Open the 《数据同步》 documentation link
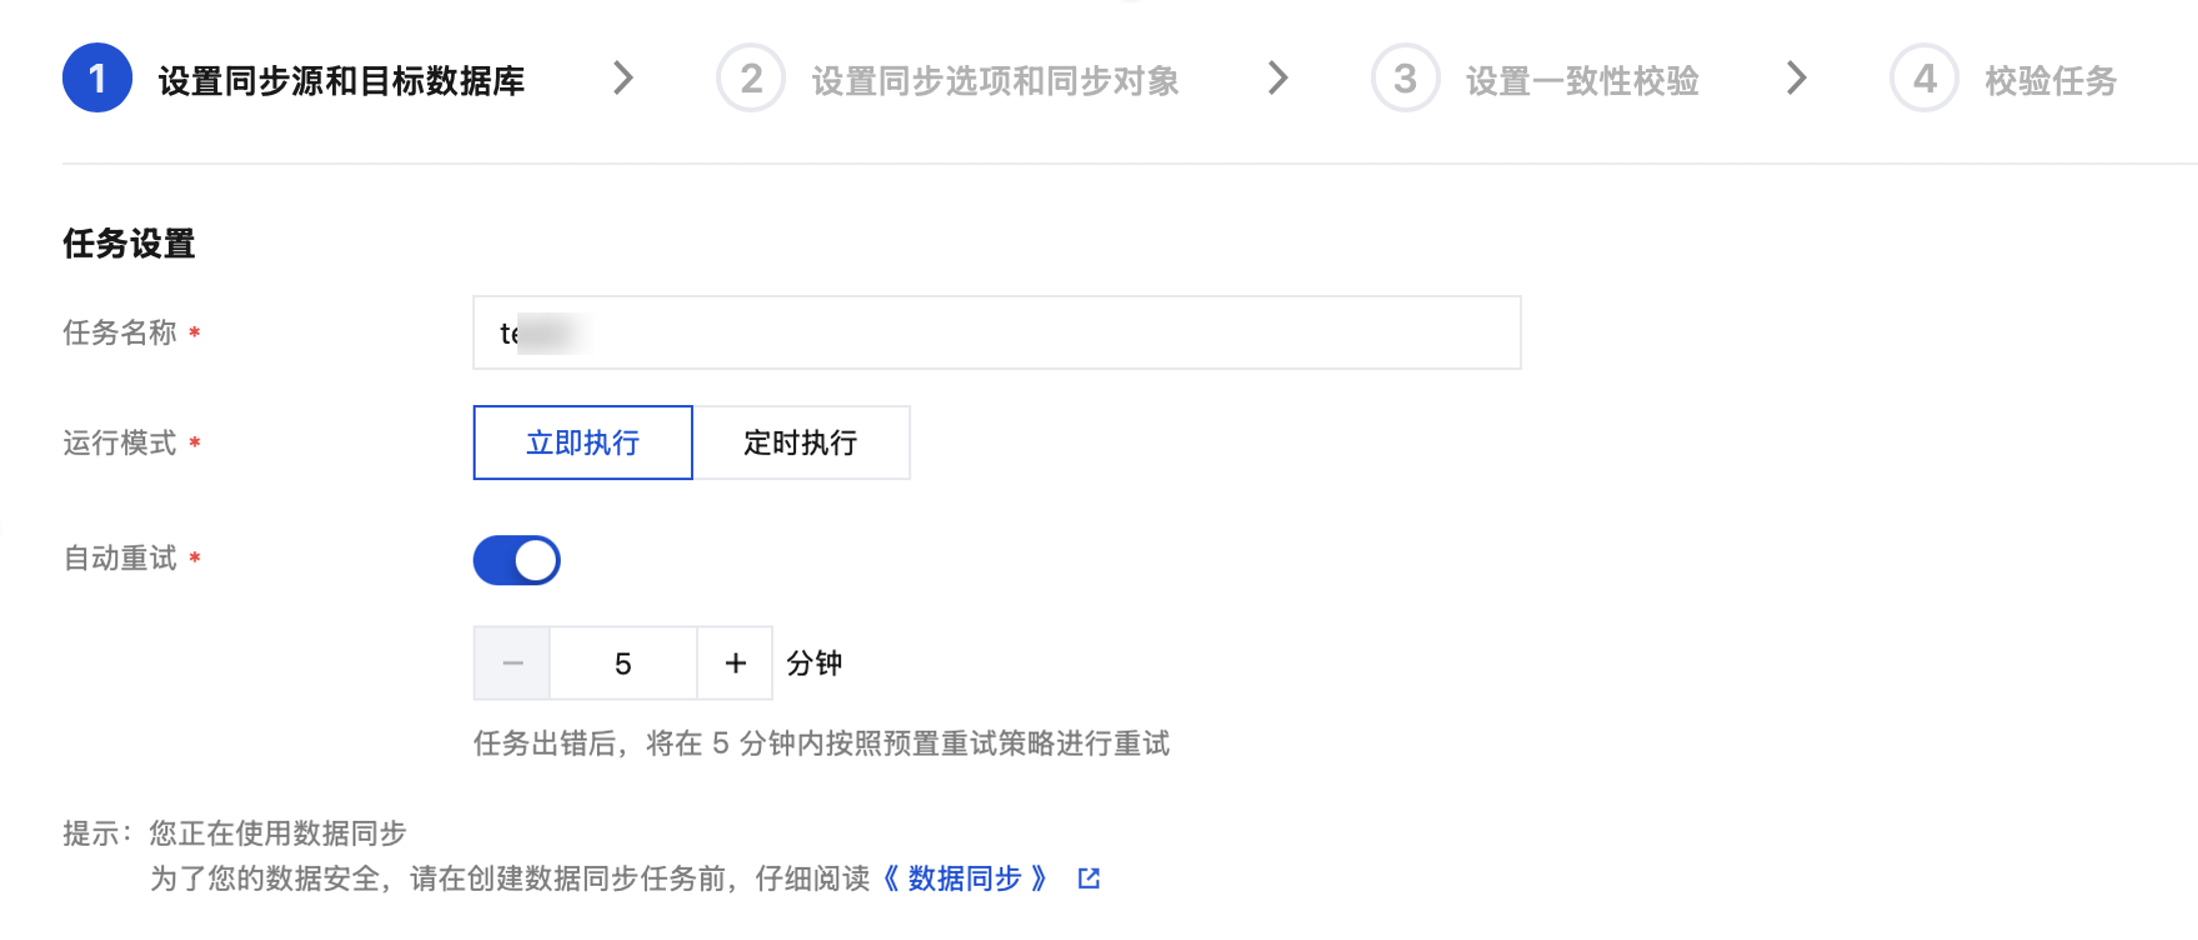This screenshot has width=2198, height=940. [965, 878]
